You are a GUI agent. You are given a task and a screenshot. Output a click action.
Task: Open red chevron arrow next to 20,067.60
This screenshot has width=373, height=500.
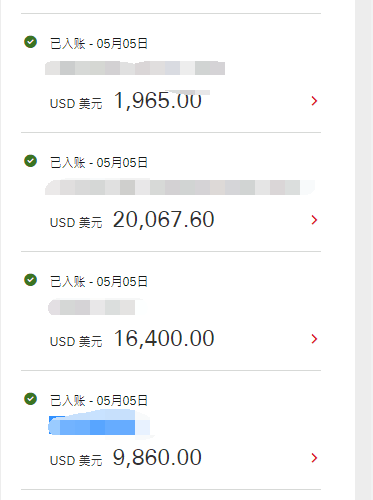314,220
